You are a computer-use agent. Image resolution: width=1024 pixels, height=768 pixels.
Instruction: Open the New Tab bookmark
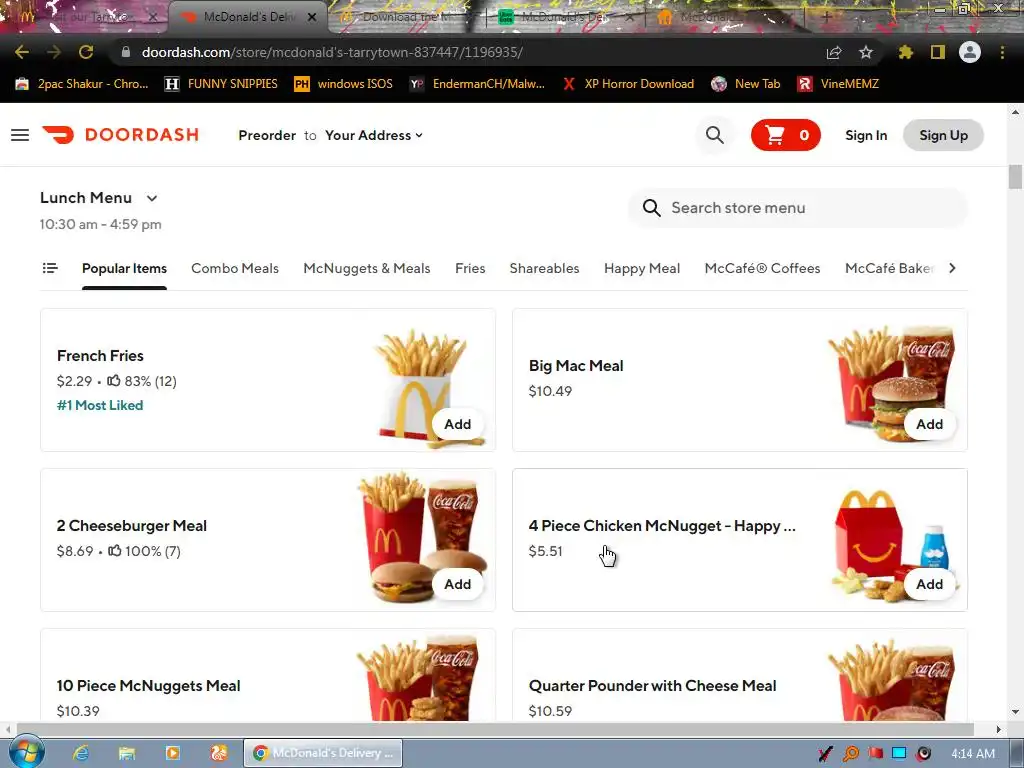click(746, 84)
